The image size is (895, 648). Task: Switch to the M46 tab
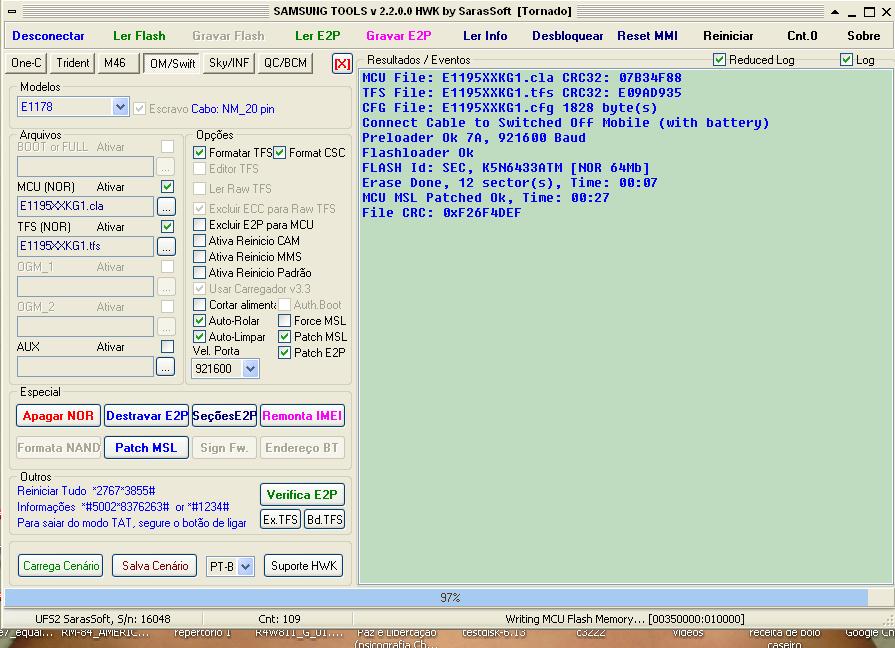point(118,63)
